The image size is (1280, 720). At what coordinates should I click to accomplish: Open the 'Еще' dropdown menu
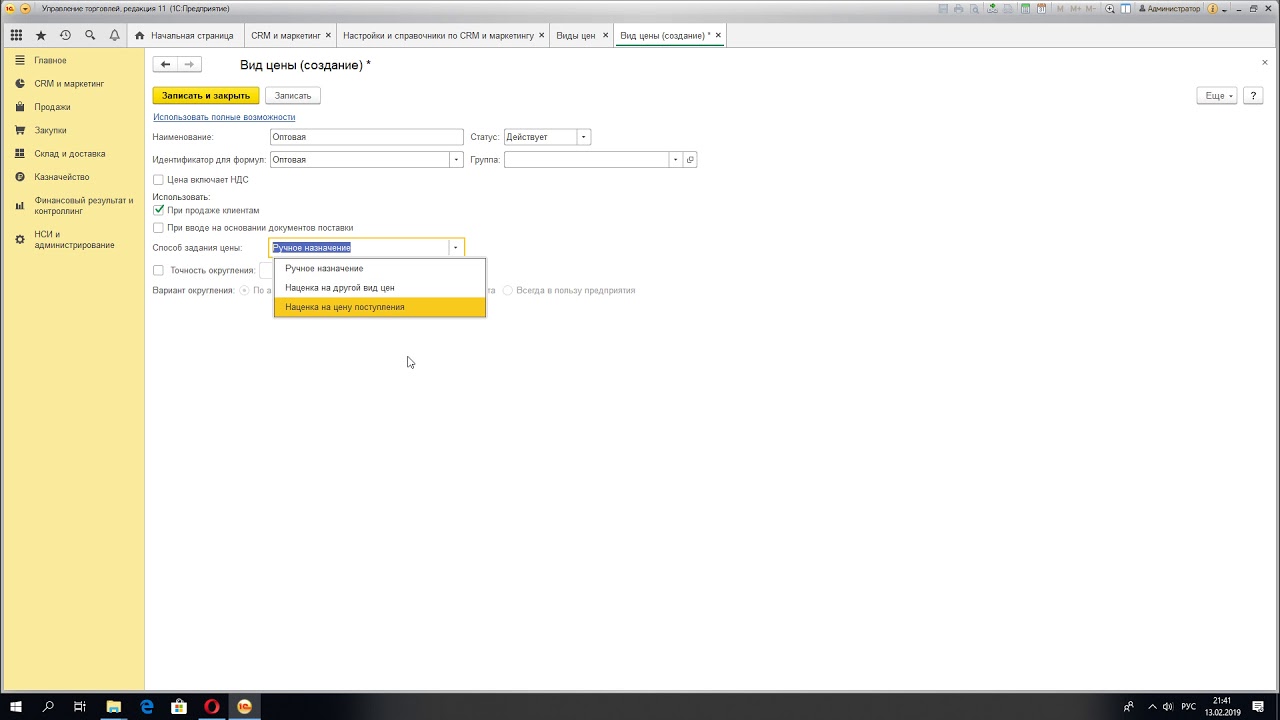[x=1217, y=96]
